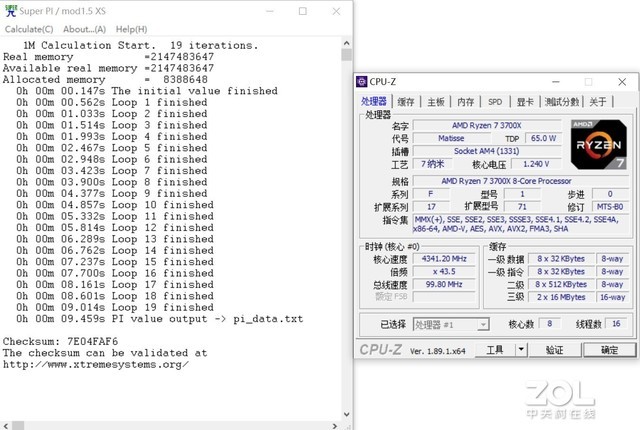640x430 pixels.
Task: Click the 工具 button in CPU-Z
Action: click(495, 350)
